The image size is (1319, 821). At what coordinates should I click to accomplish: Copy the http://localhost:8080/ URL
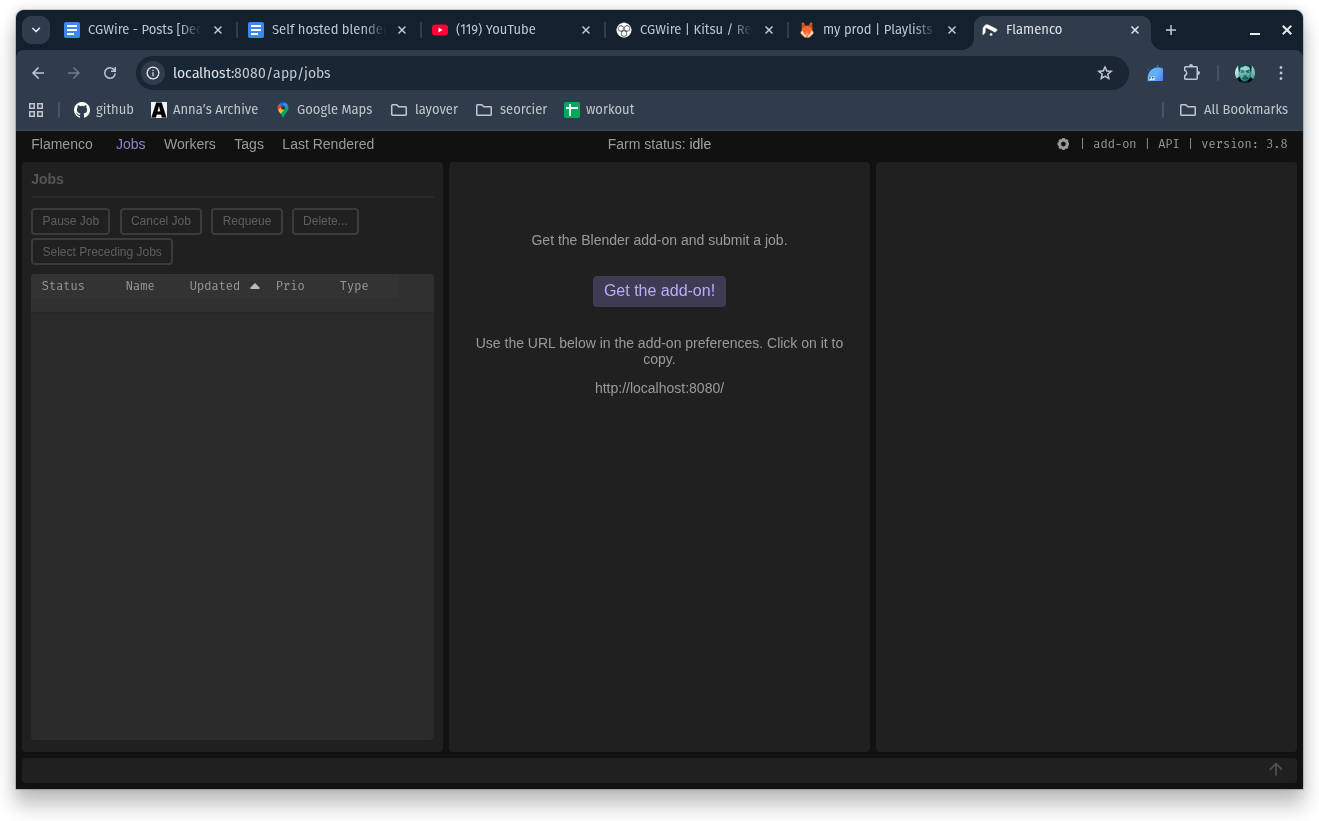pyautogui.click(x=659, y=388)
